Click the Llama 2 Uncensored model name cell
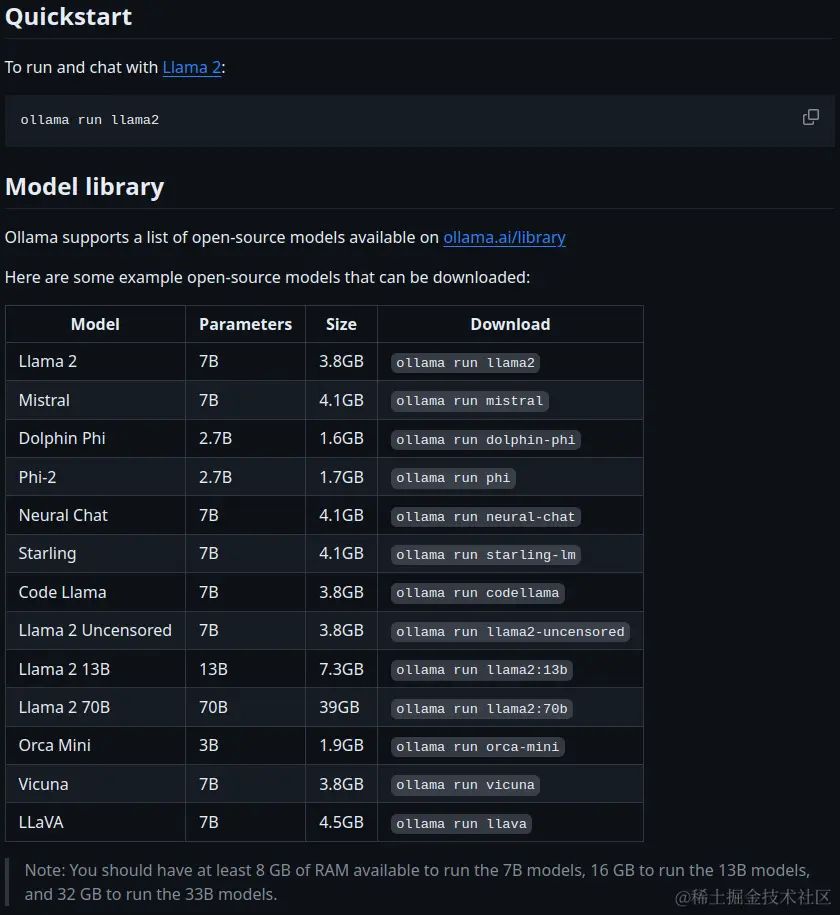Screen dimensions: 840x915 [95, 631]
